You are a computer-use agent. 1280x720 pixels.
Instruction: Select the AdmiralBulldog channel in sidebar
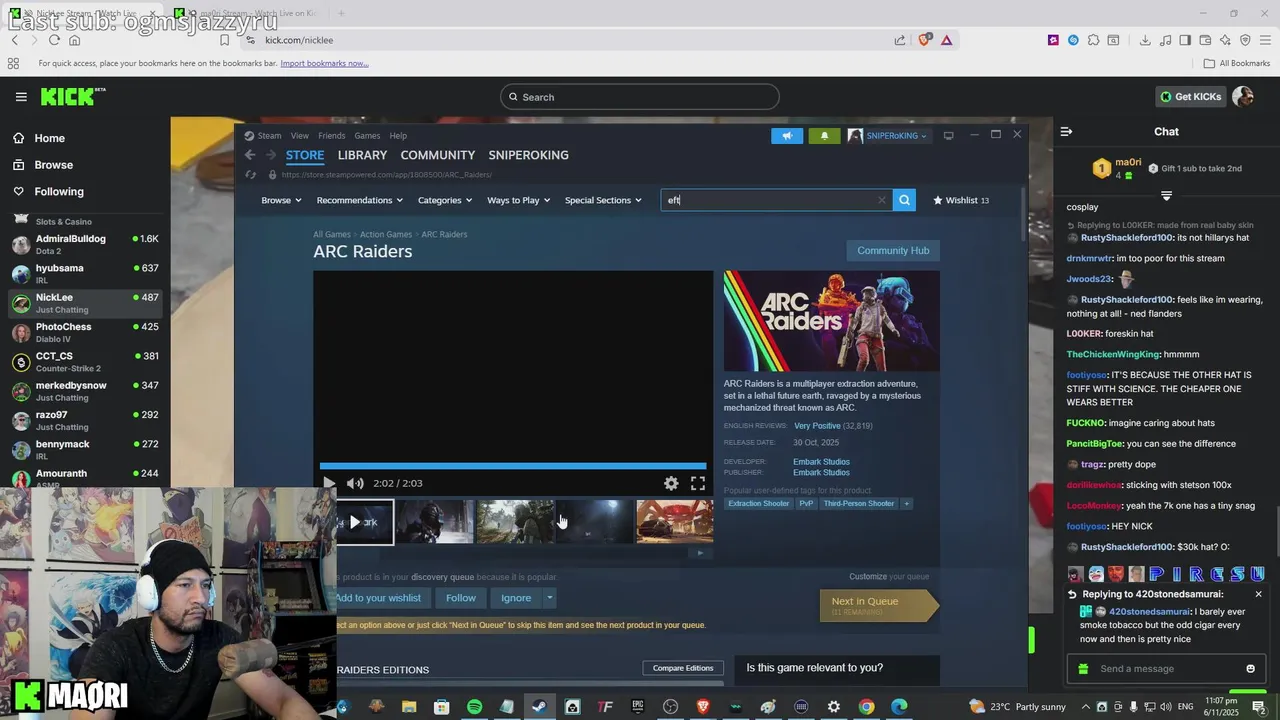pyautogui.click(x=85, y=244)
